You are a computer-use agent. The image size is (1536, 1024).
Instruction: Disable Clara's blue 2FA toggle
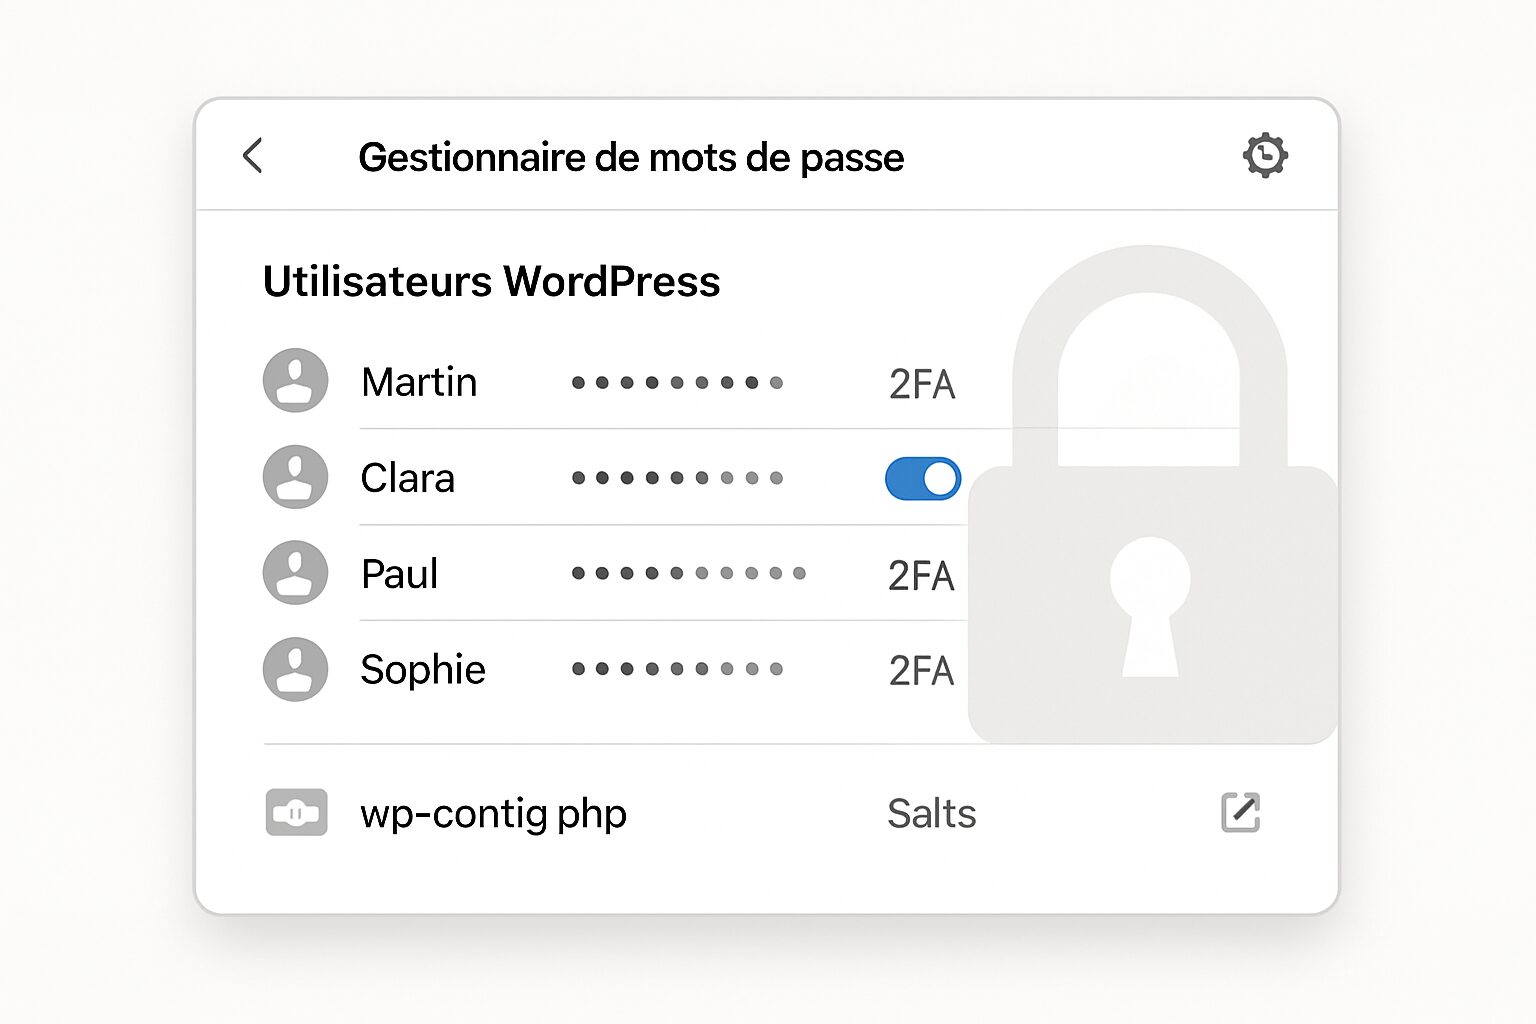(x=922, y=479)
